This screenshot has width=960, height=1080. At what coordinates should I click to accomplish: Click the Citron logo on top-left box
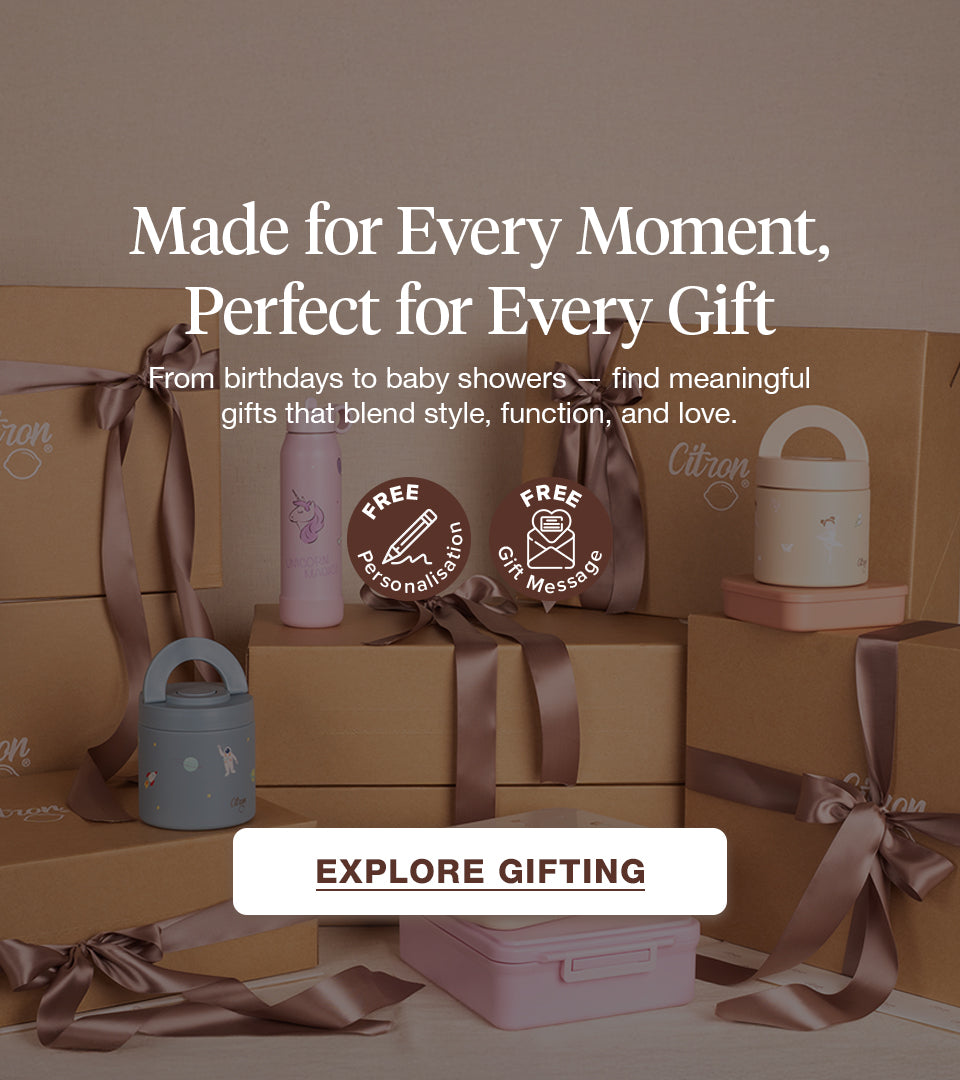25,444
